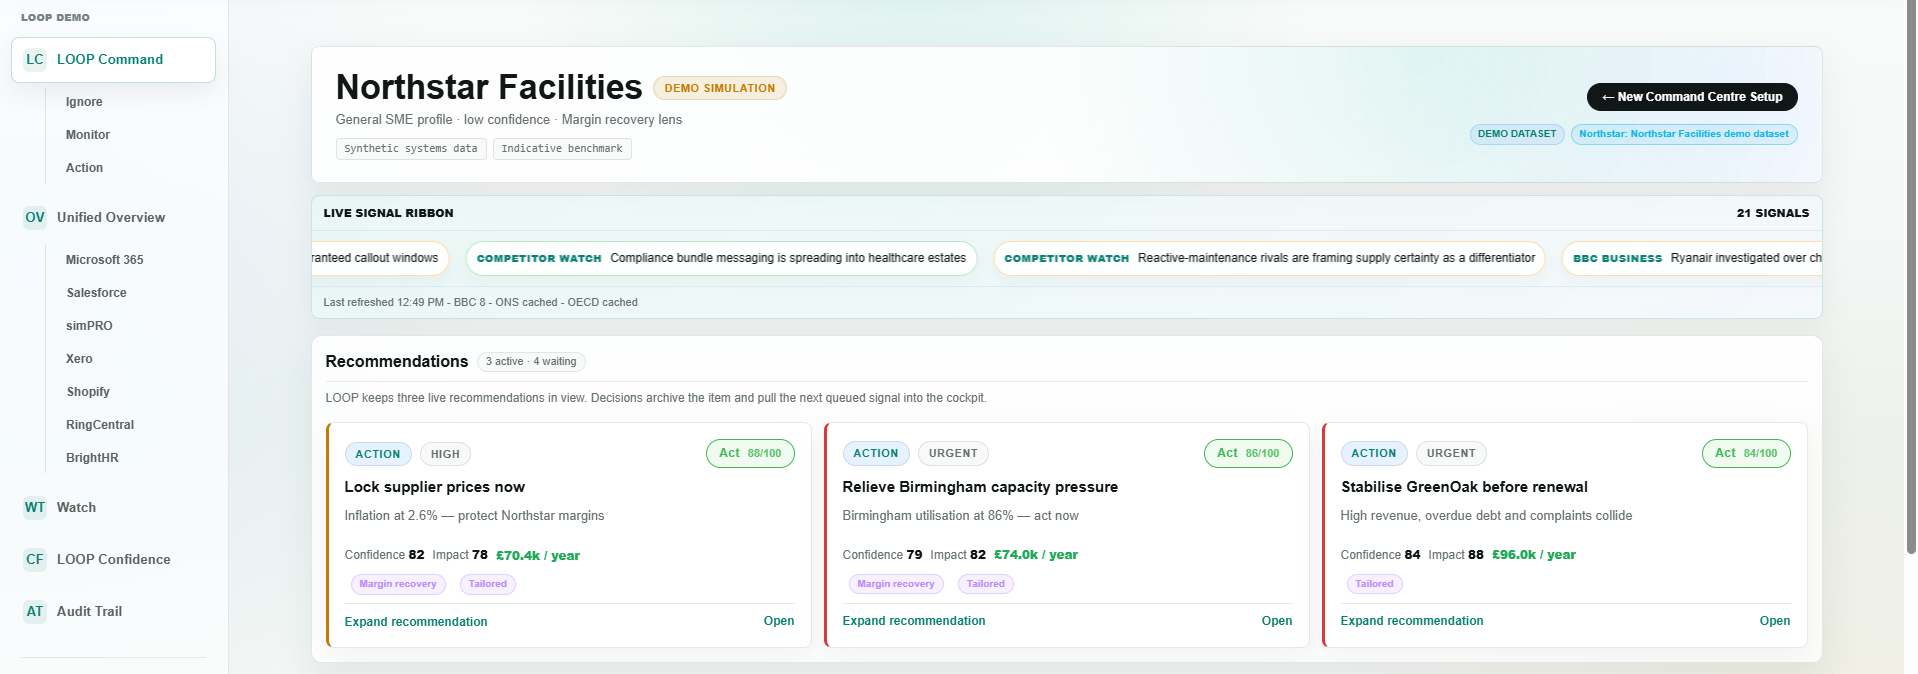This screenshot has width=1918, height=674.
Task: Open Compliance bundle messaging competitor watch signal
Action: pyautogui.click(x=721, y=258)
